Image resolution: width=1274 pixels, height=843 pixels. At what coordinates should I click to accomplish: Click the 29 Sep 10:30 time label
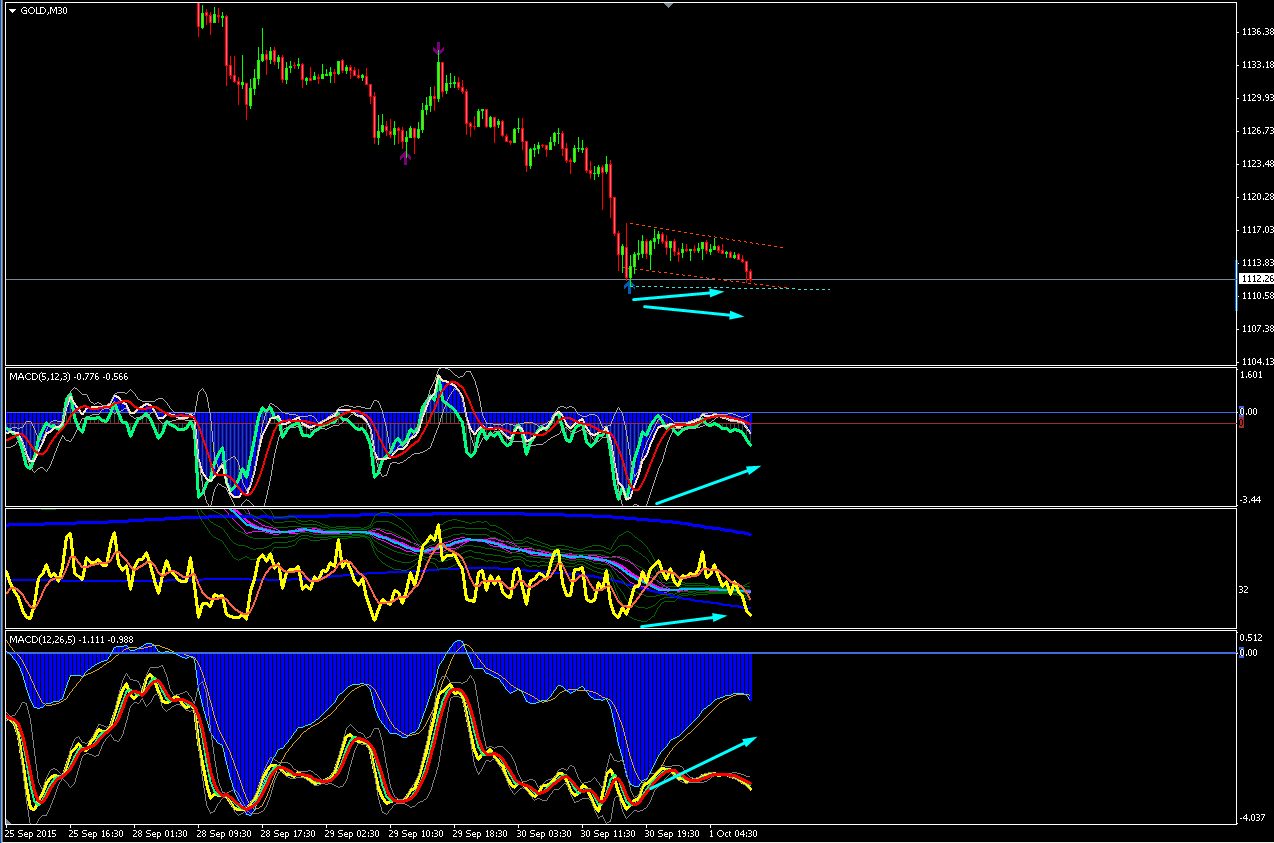click(x=416, y=832)
